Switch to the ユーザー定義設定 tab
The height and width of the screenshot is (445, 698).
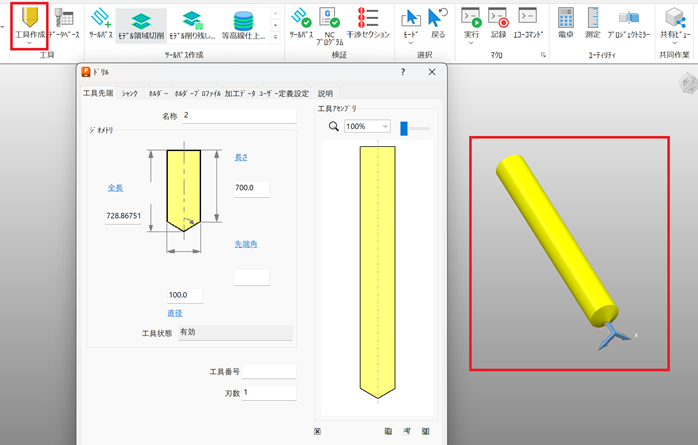284,93
